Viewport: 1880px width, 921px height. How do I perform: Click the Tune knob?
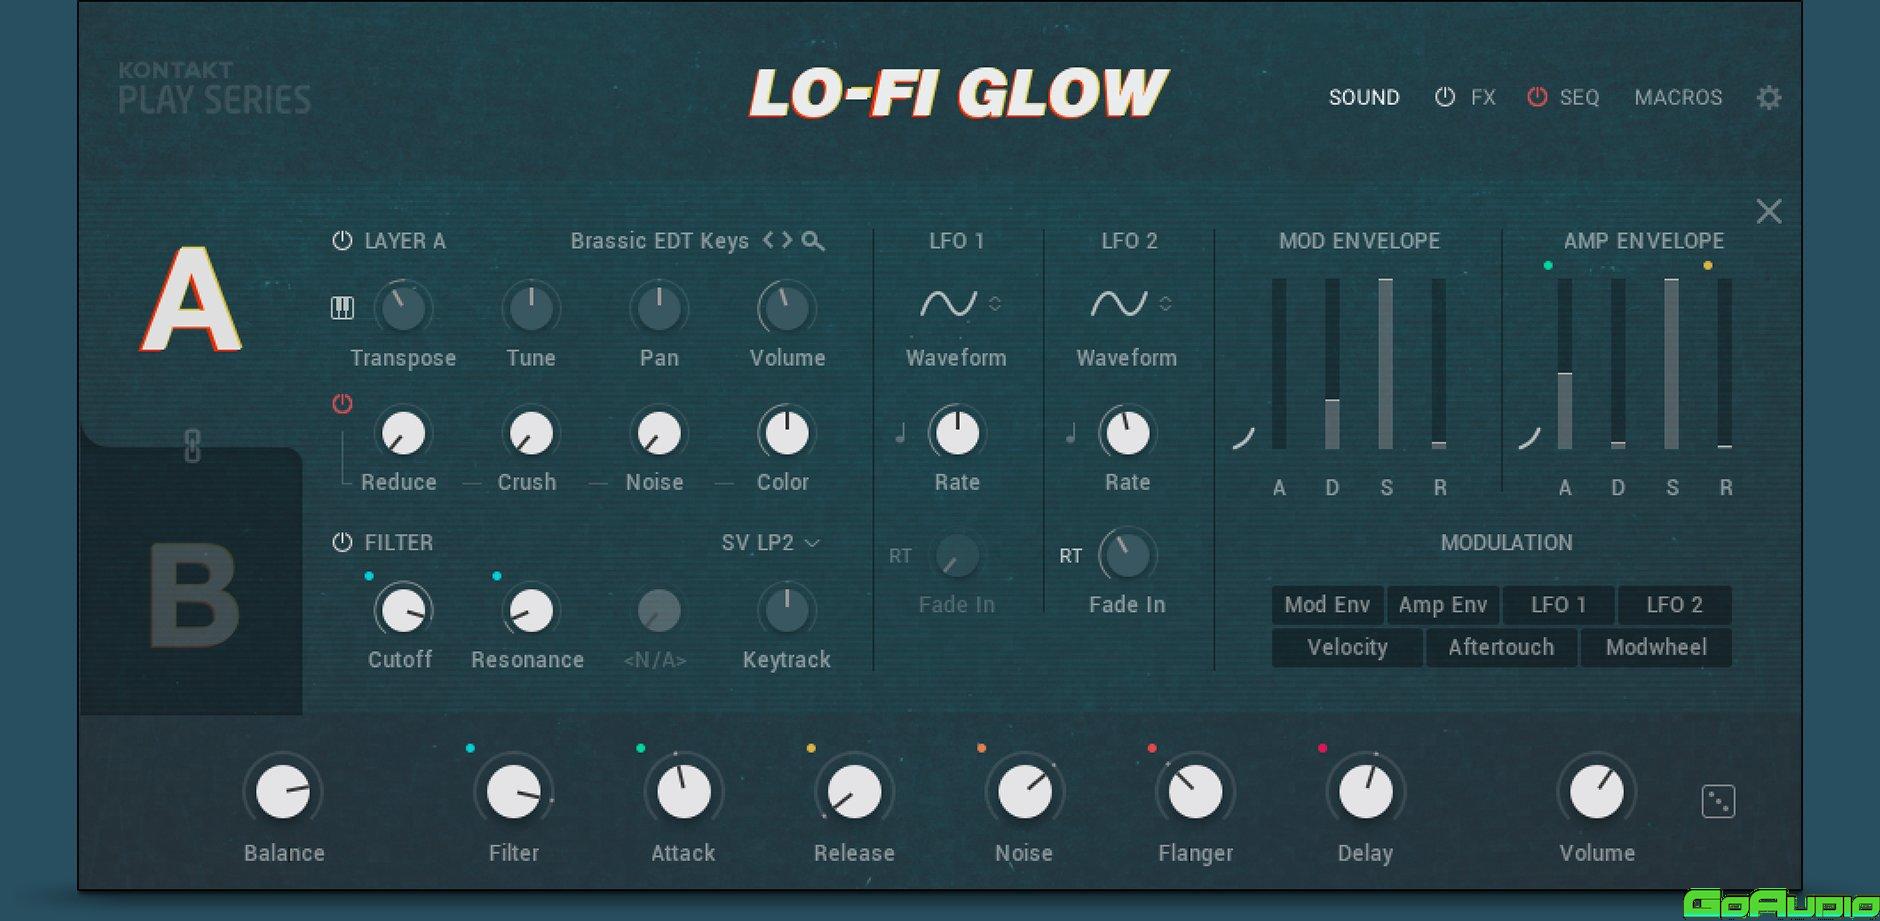click(531, 308)
